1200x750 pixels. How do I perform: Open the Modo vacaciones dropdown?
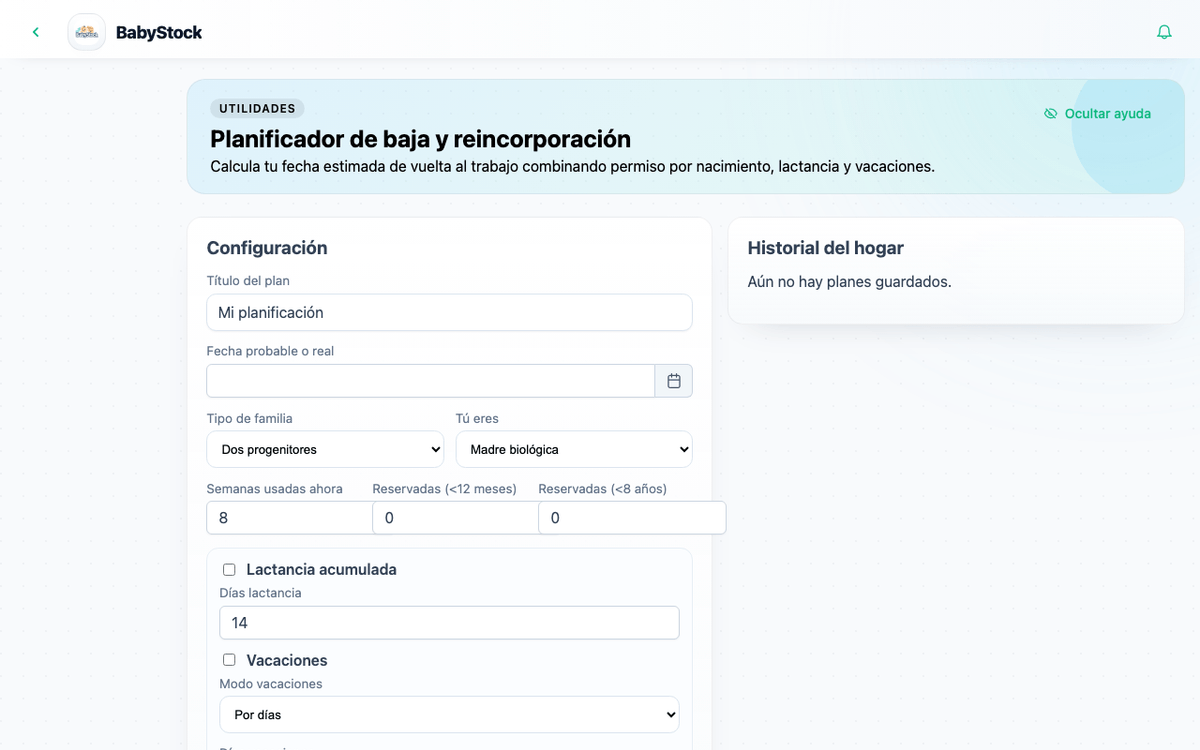[x=449, y=715]
